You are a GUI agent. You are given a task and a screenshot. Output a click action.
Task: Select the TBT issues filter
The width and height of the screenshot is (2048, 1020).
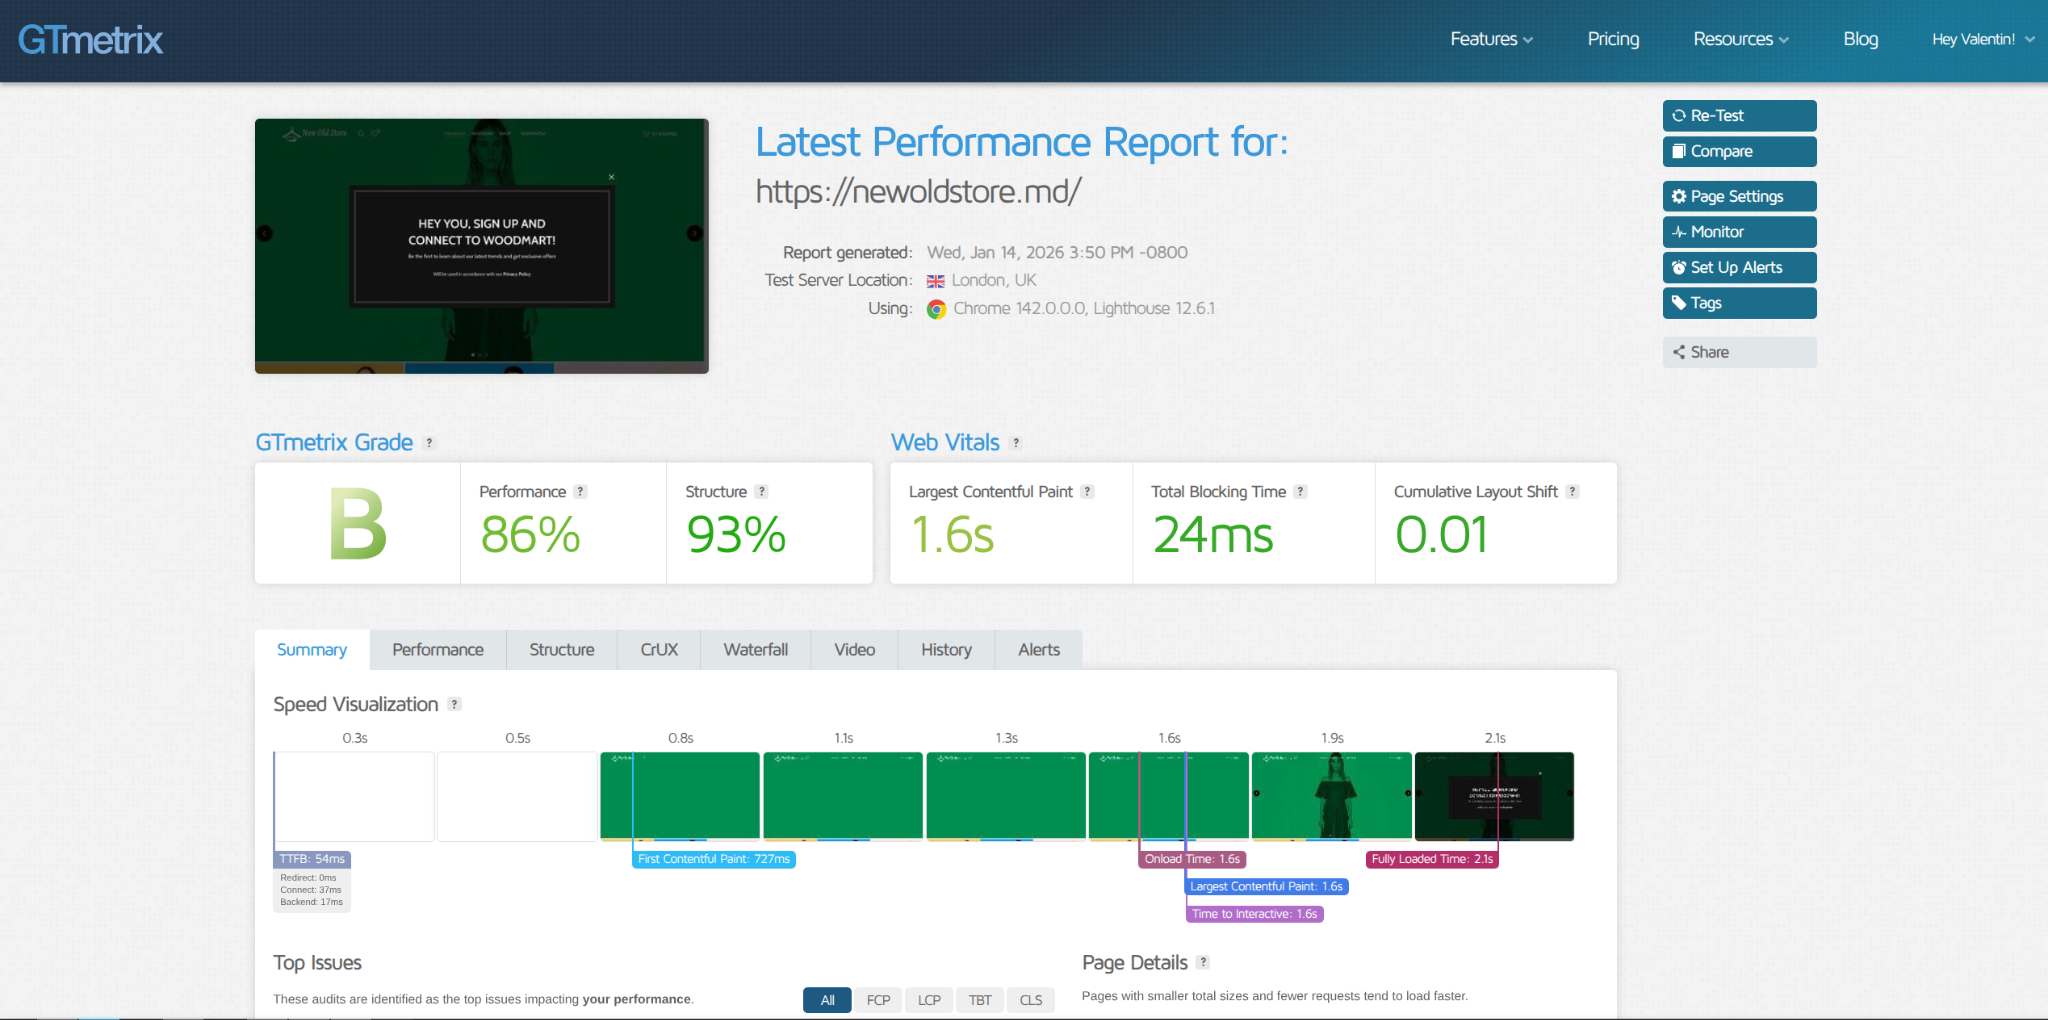coord(980,1000)
